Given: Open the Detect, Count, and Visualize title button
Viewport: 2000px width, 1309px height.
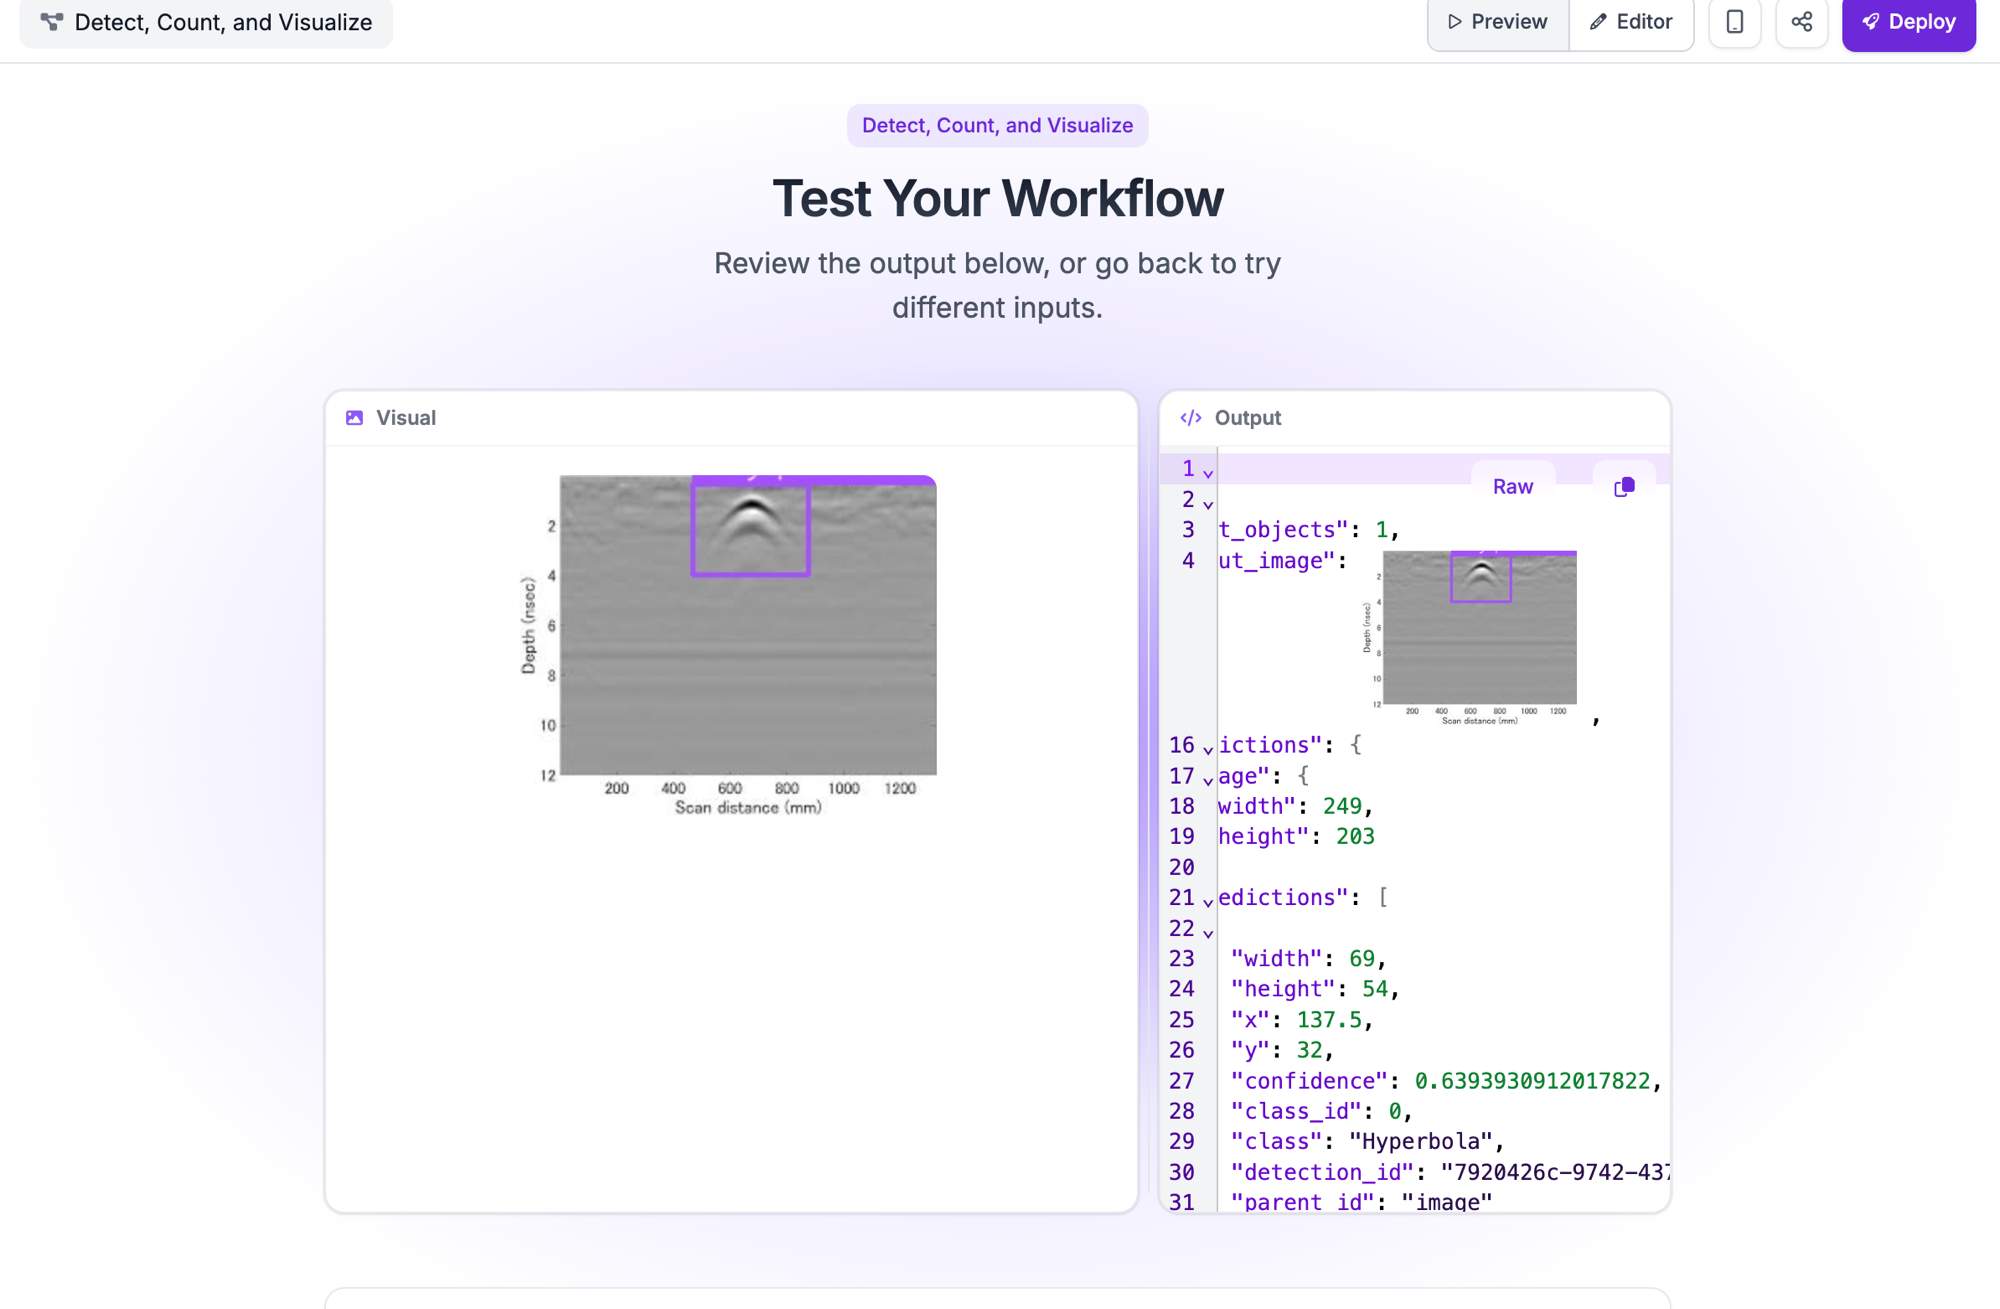Looking at the screenshot, I should coord(206,22).
